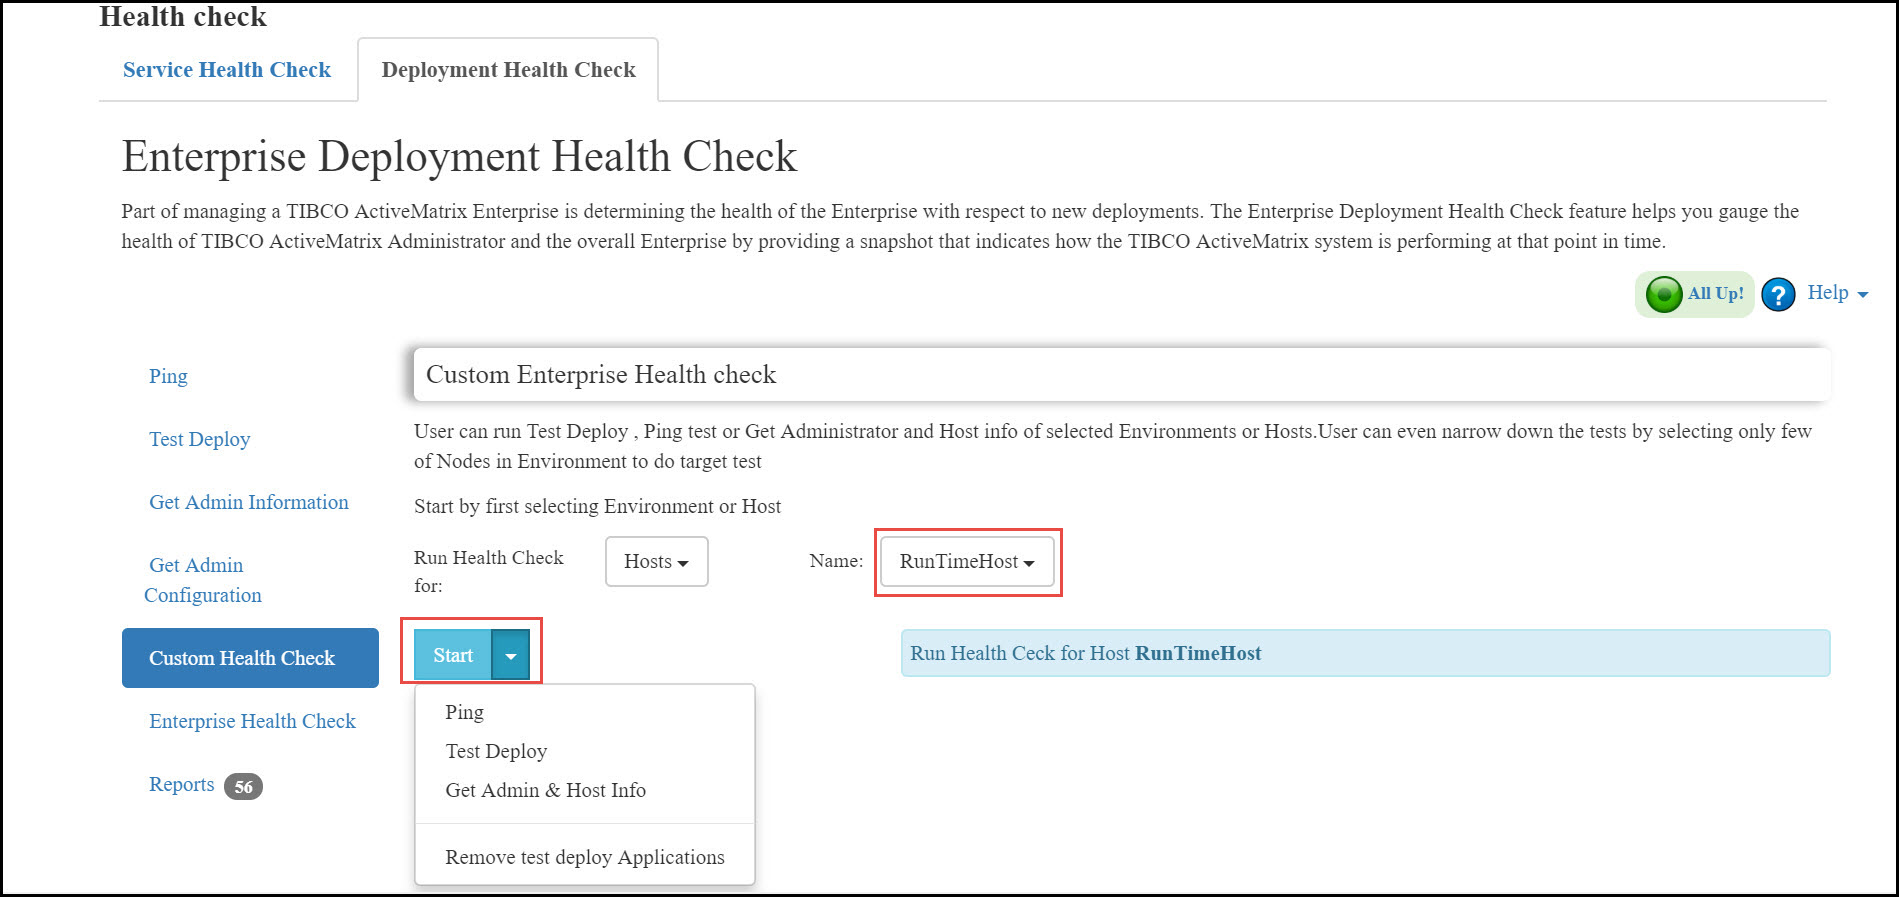The height and width of the screenshot is (897, 1899).
Task: Go to Test Deploy sidebar link
Action: [199, 439]
